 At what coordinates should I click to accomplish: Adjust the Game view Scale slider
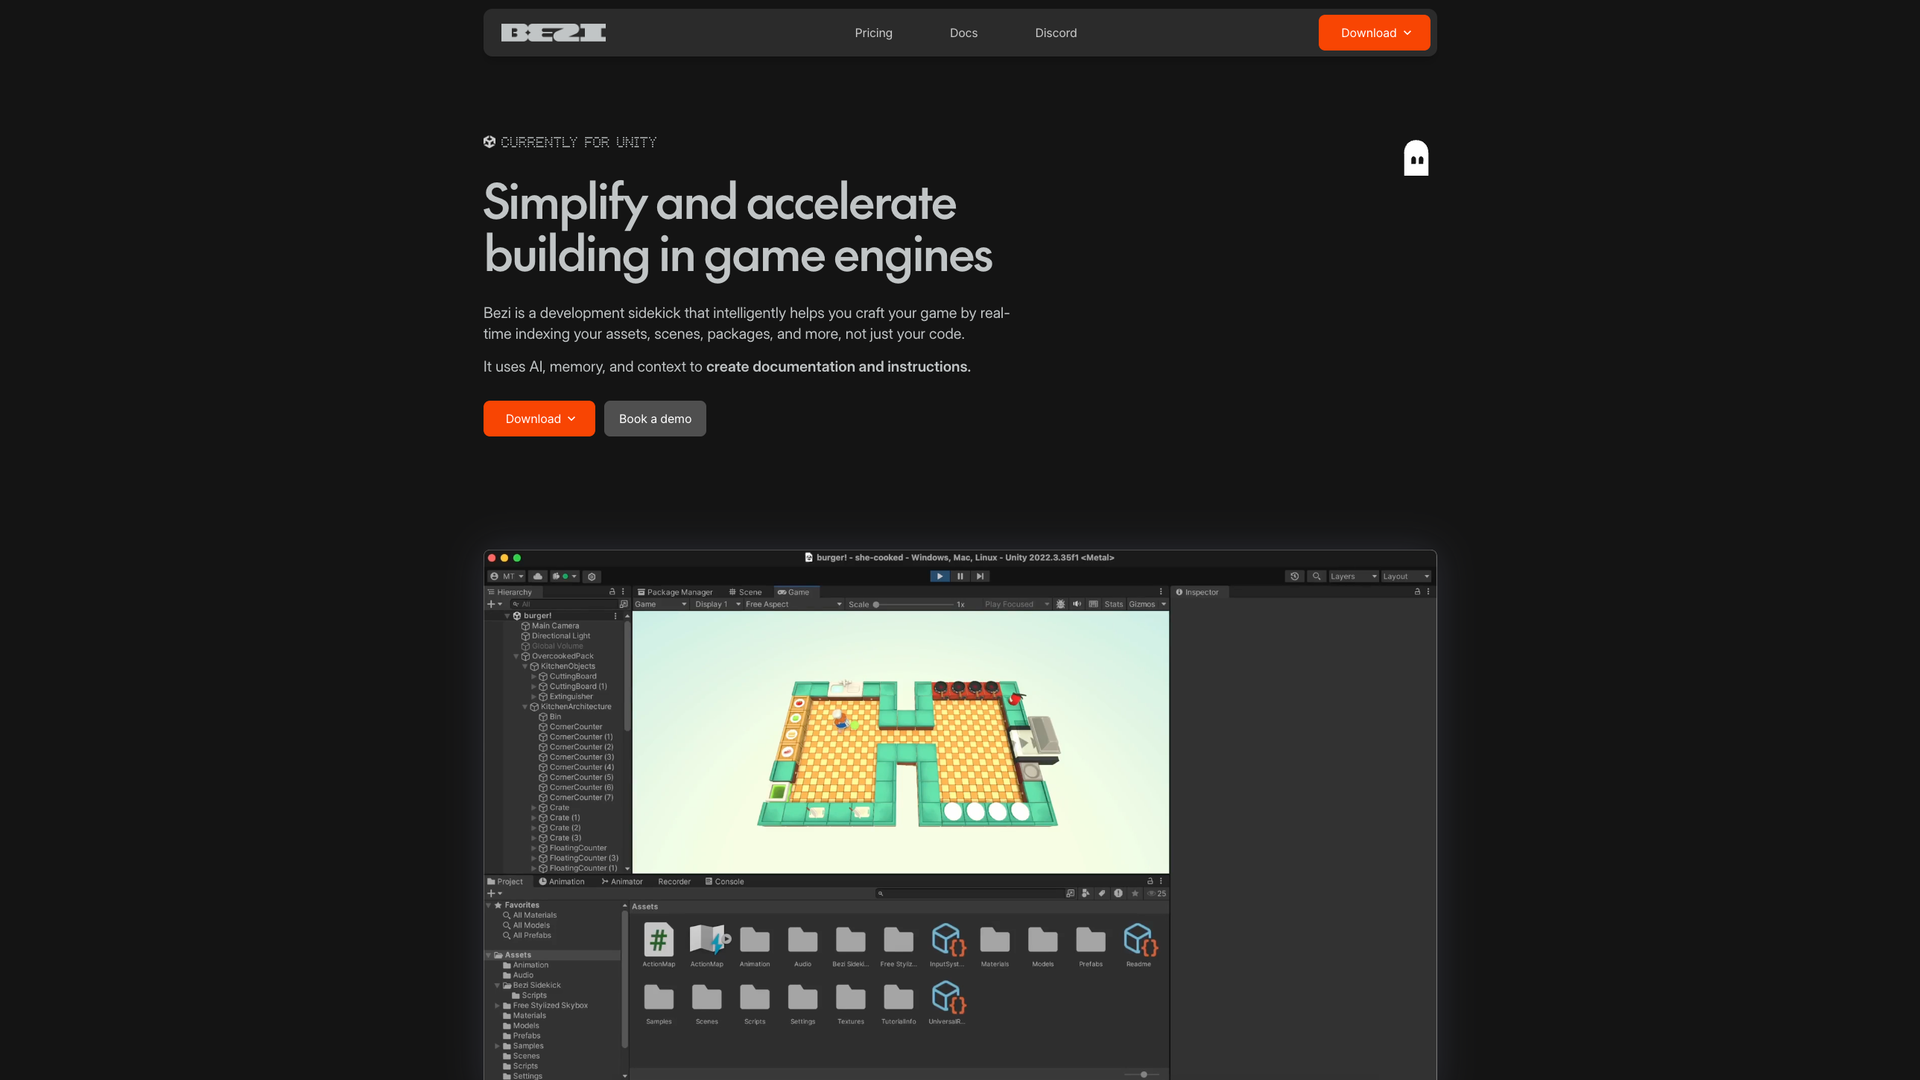877,604
